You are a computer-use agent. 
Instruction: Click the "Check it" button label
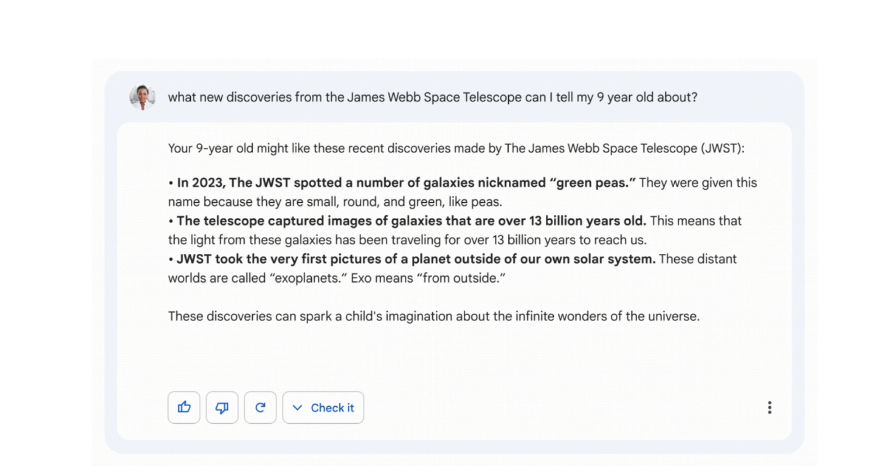[x=332, y=408]
